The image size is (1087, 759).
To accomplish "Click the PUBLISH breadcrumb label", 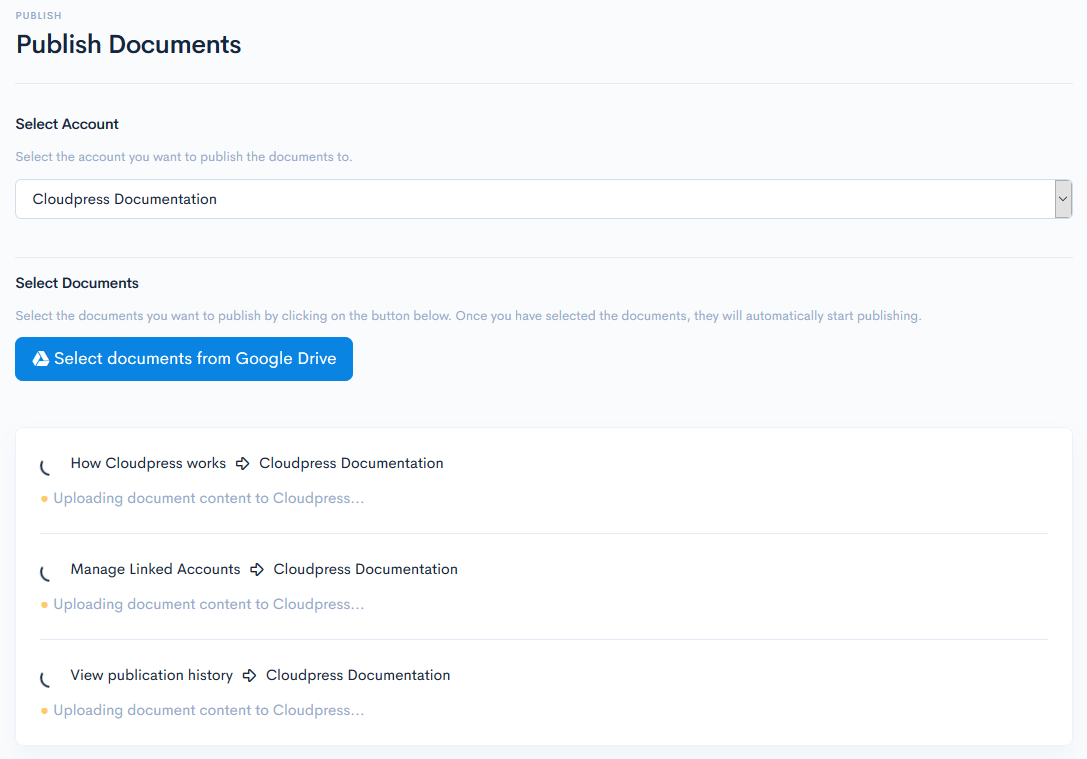I will [x=39, y=15].
